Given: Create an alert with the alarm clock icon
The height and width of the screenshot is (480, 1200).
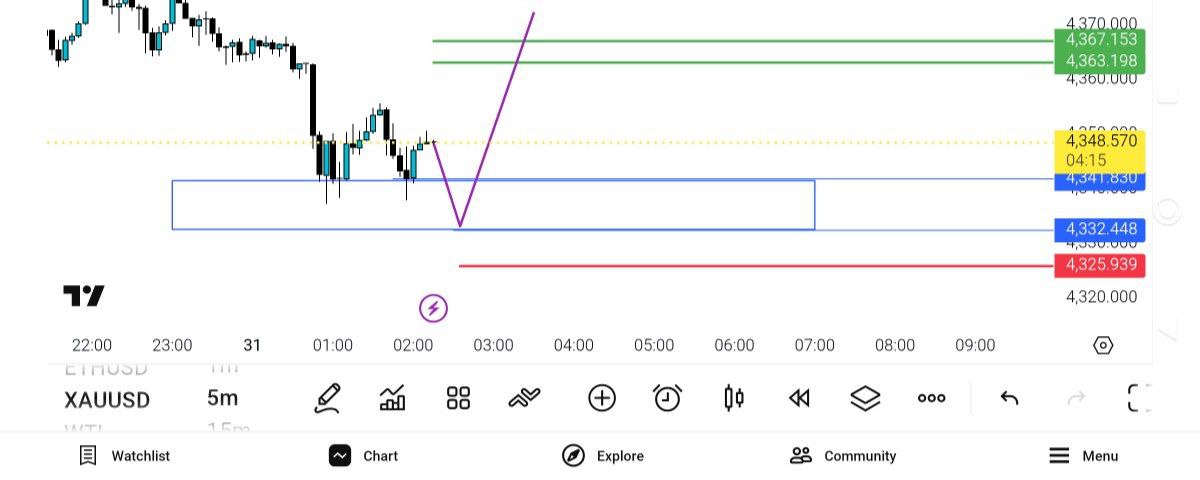Looking at the screenshot, I should coord(667,398).
